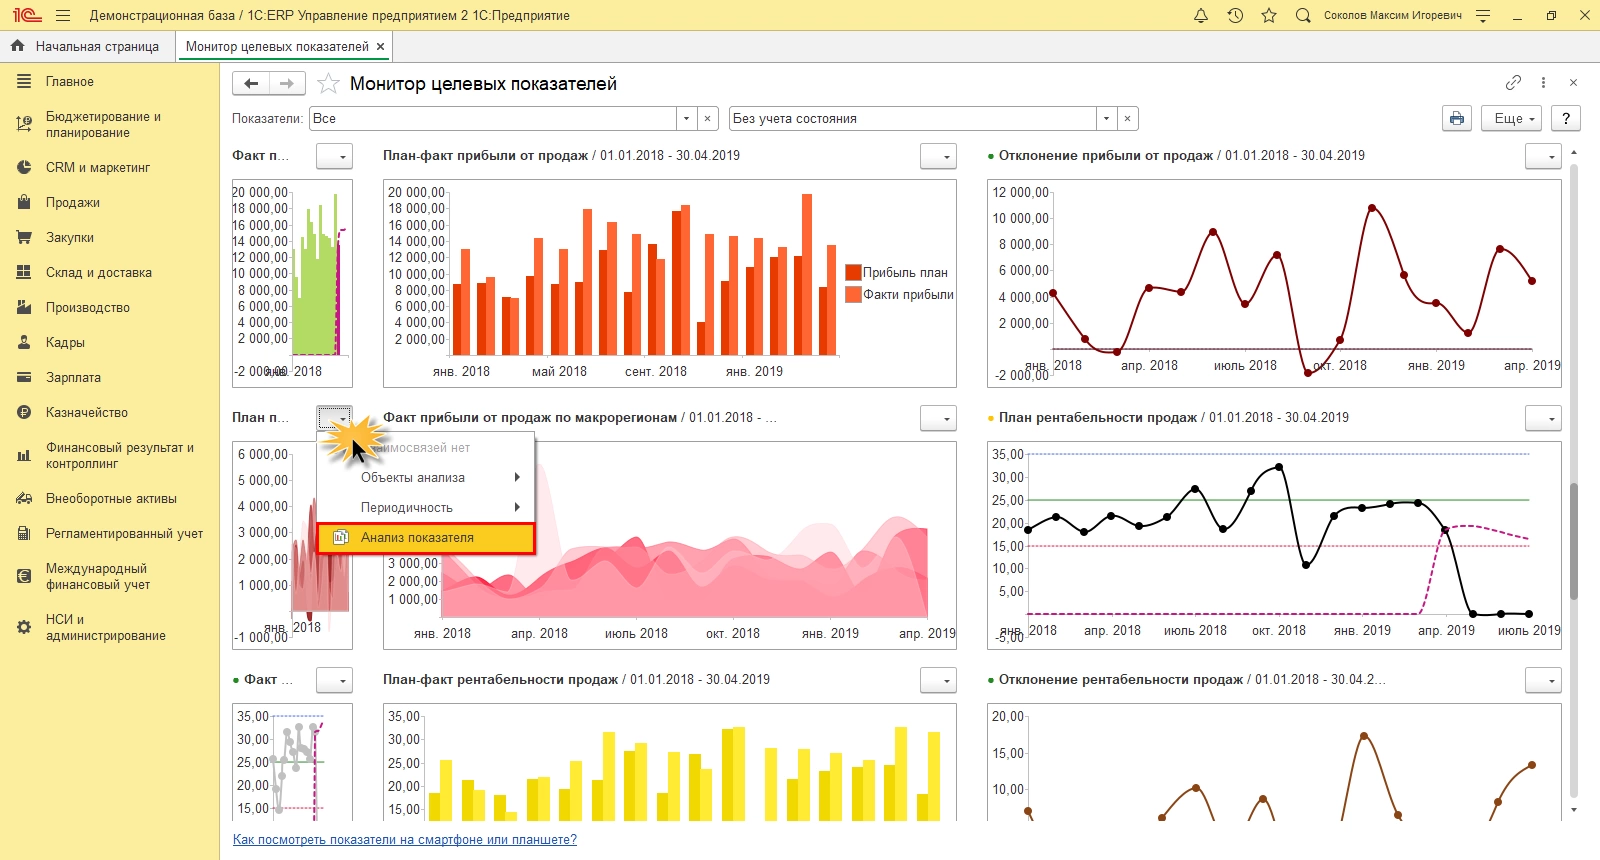Image resolution: width=1600 pixels, height=860 pixels.
Task: Open the history clock icon
Action: click(x=1235, y=15)
